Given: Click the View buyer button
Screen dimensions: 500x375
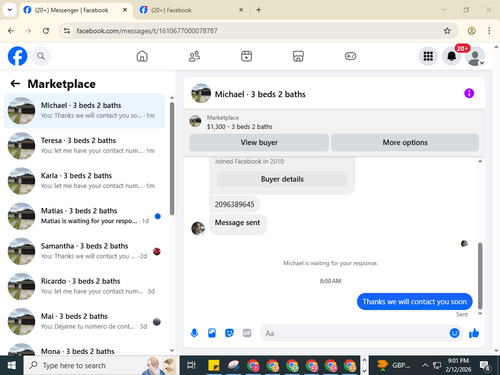Looking at the screenshot, I should (259, 142).
